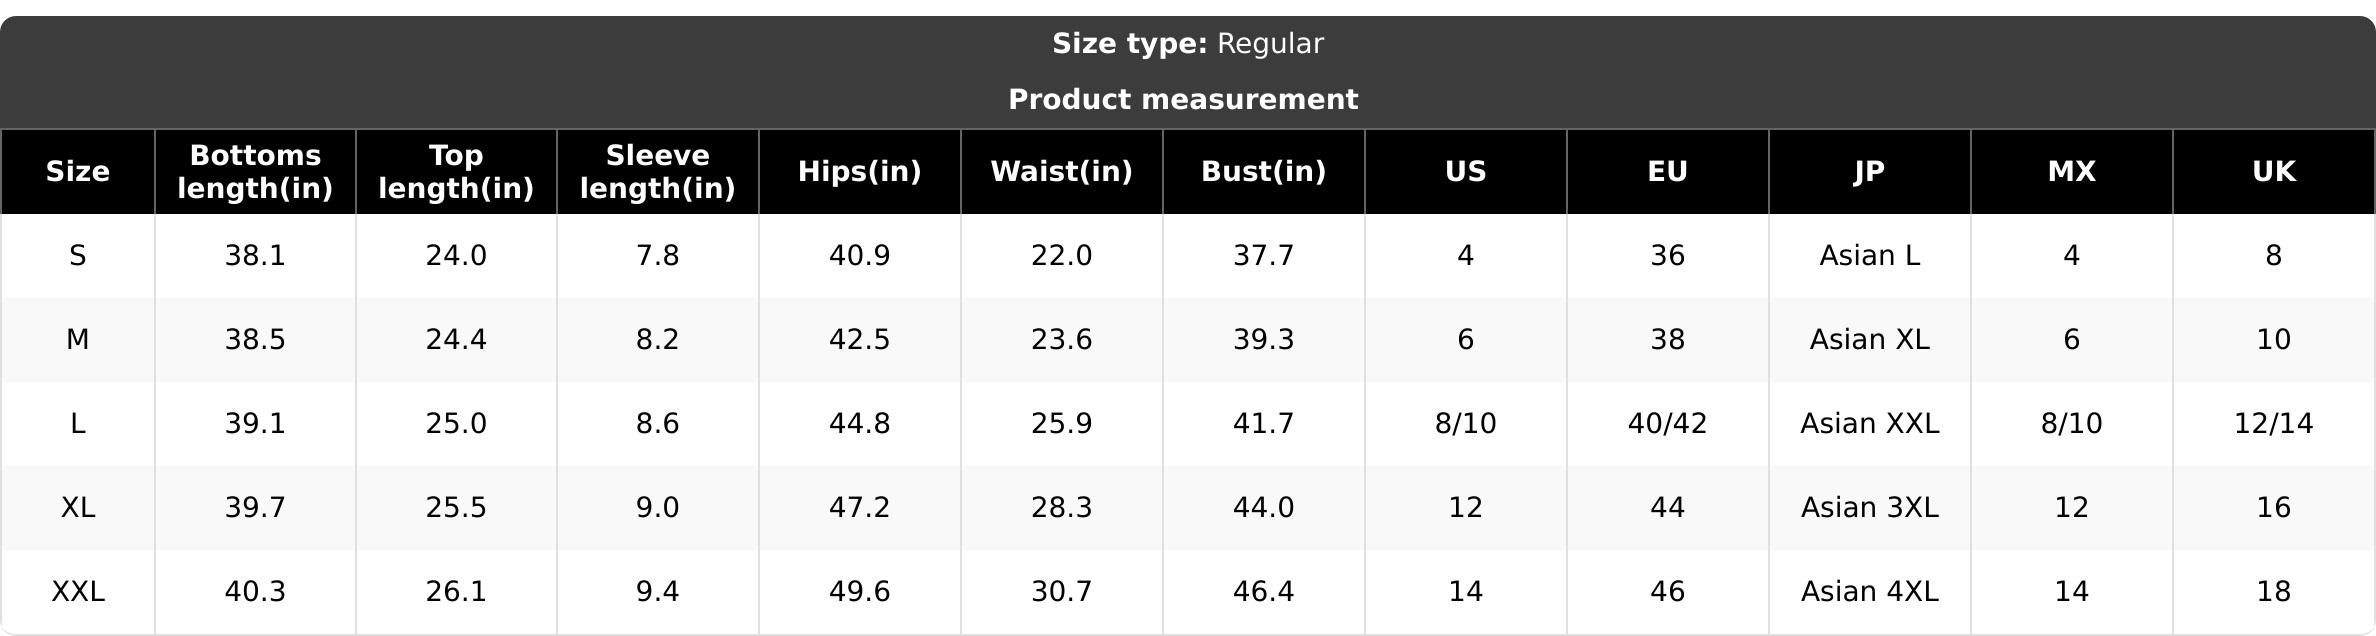Viewport: 2376px width, 636px height.
Task: Select the M size row label
Action: (x=77, y=340)
